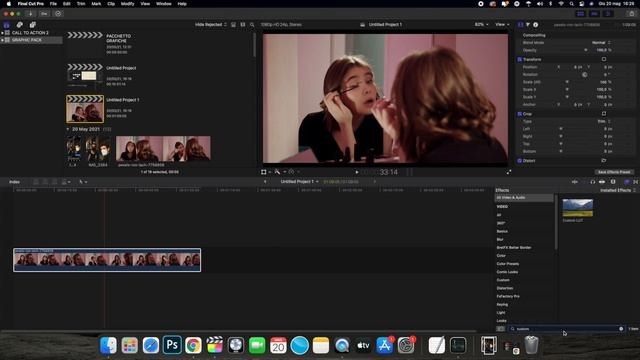
Task: Click the keyword editor key button
Action: tap(44, 14)
